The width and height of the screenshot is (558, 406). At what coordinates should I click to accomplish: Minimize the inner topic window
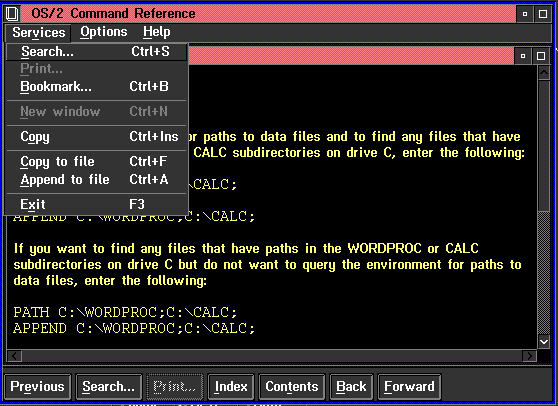point(523,56)
